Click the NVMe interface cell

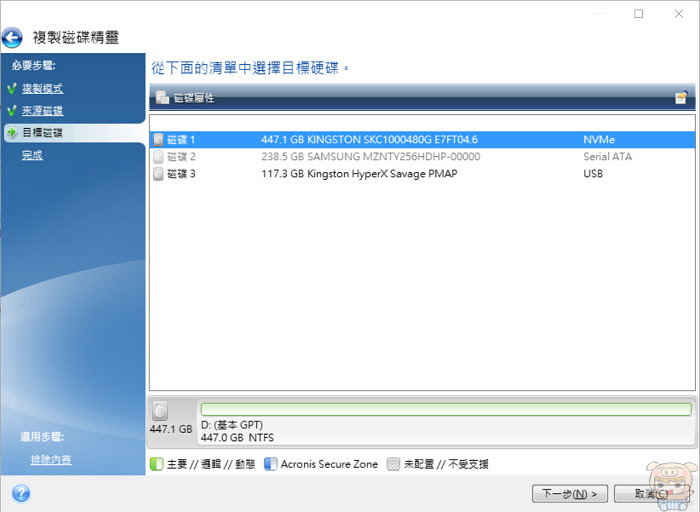(599, 140)
